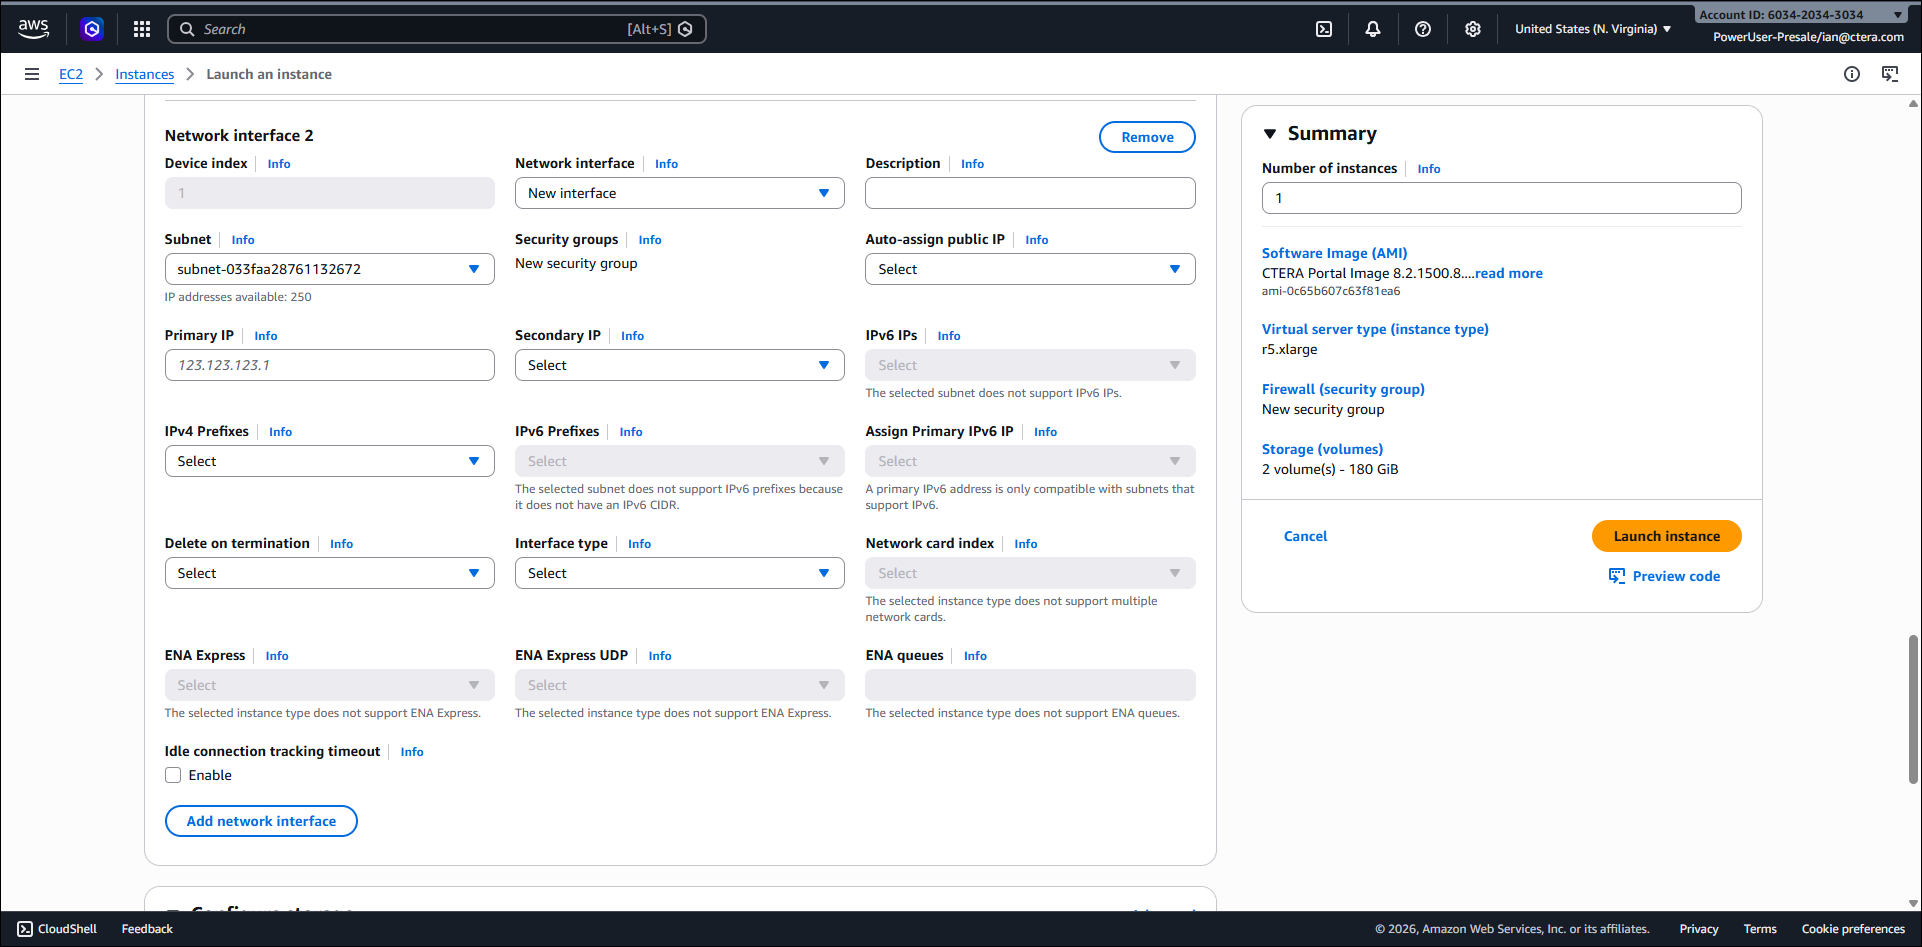
Task: Click Preview code link
Action: 1676,576
